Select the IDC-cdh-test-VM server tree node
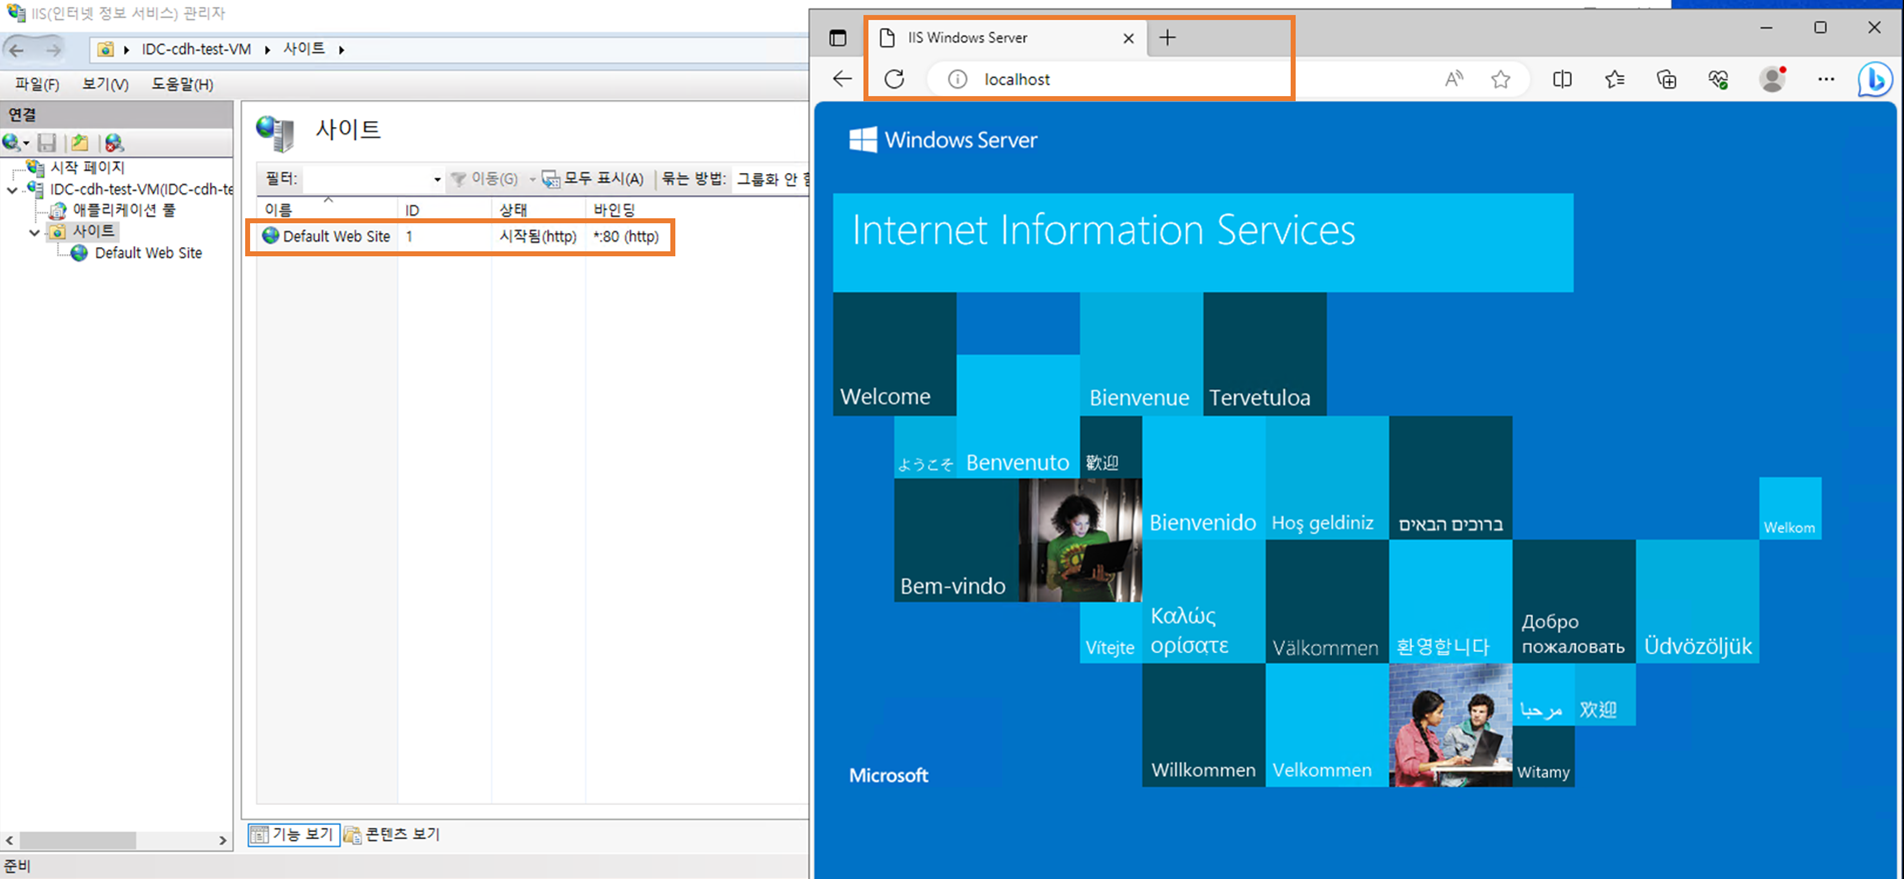The height and width of the screenshot is (879, 1904). coord(141,189)
